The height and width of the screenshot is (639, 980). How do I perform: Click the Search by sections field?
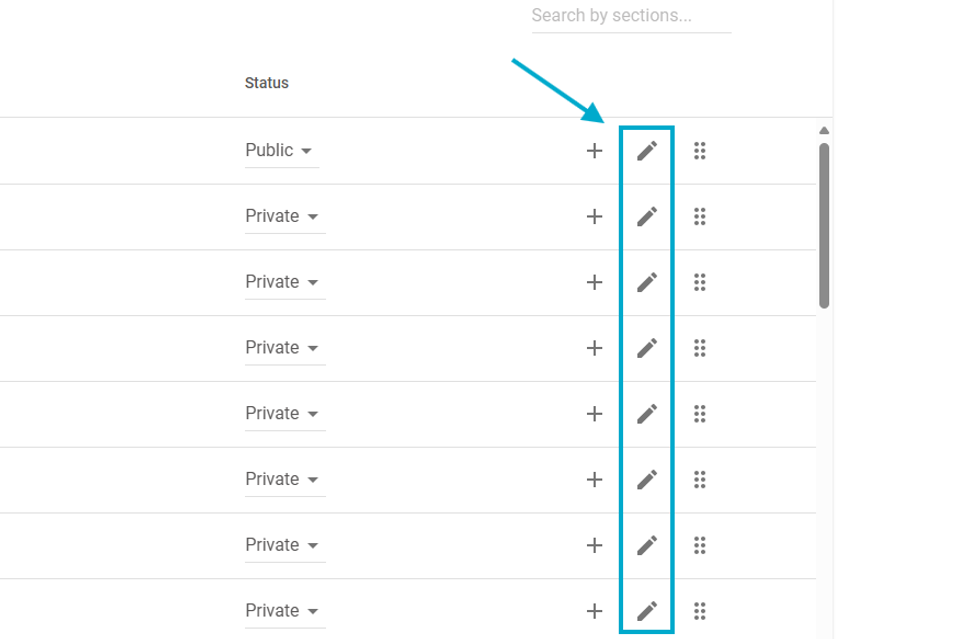pos(630,16)
